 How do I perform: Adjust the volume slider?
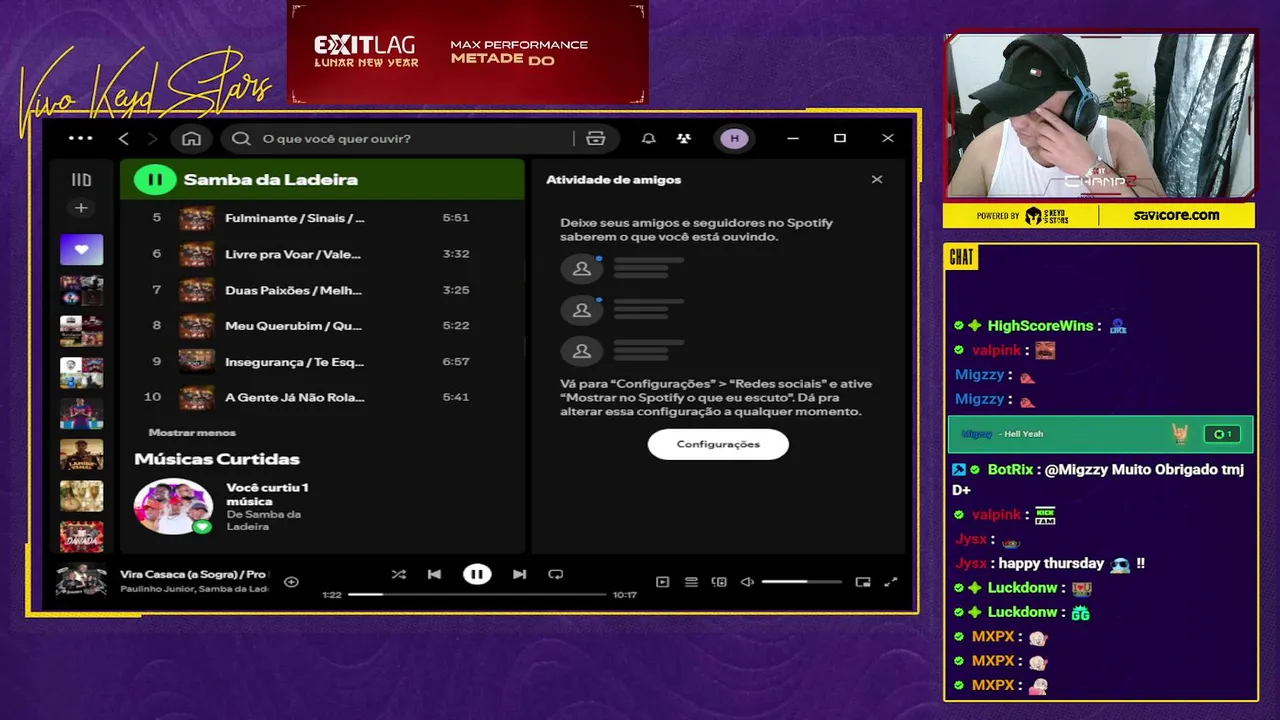point(801,582)
